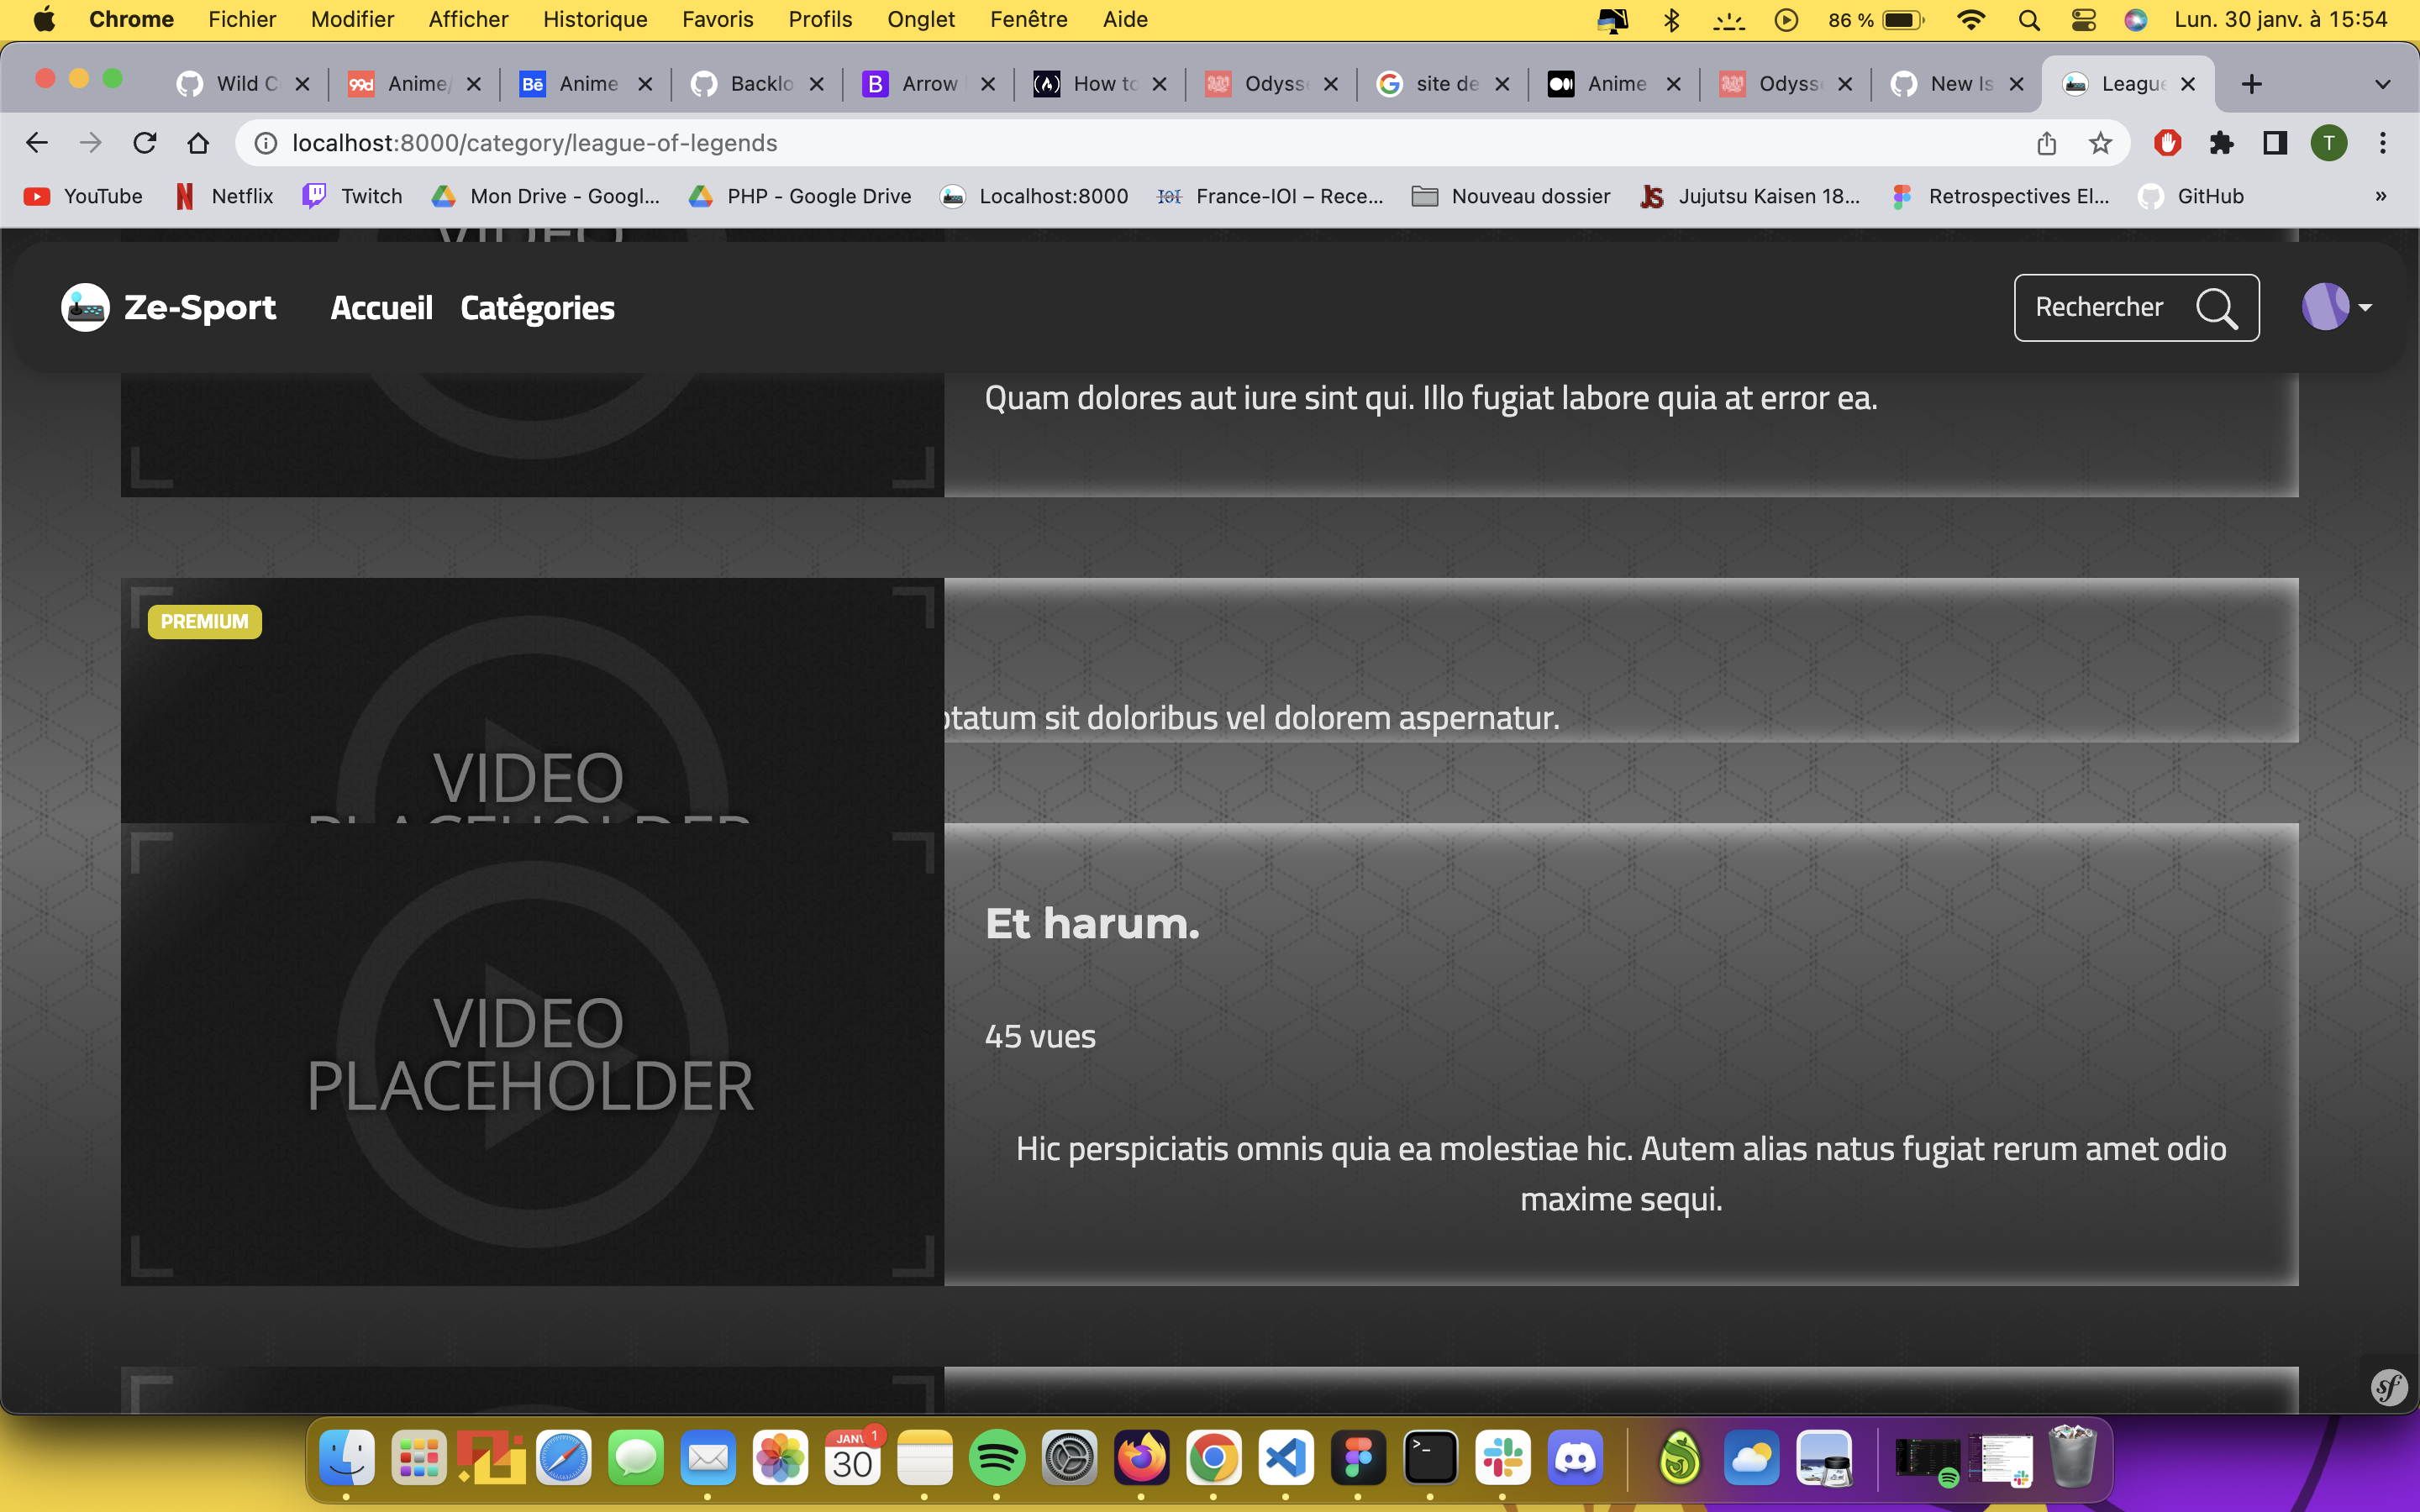This screenshot has height=1512, width=2420.
Task: Show hidden bookmarks with double chevron
Action: tap(2380, 196)
